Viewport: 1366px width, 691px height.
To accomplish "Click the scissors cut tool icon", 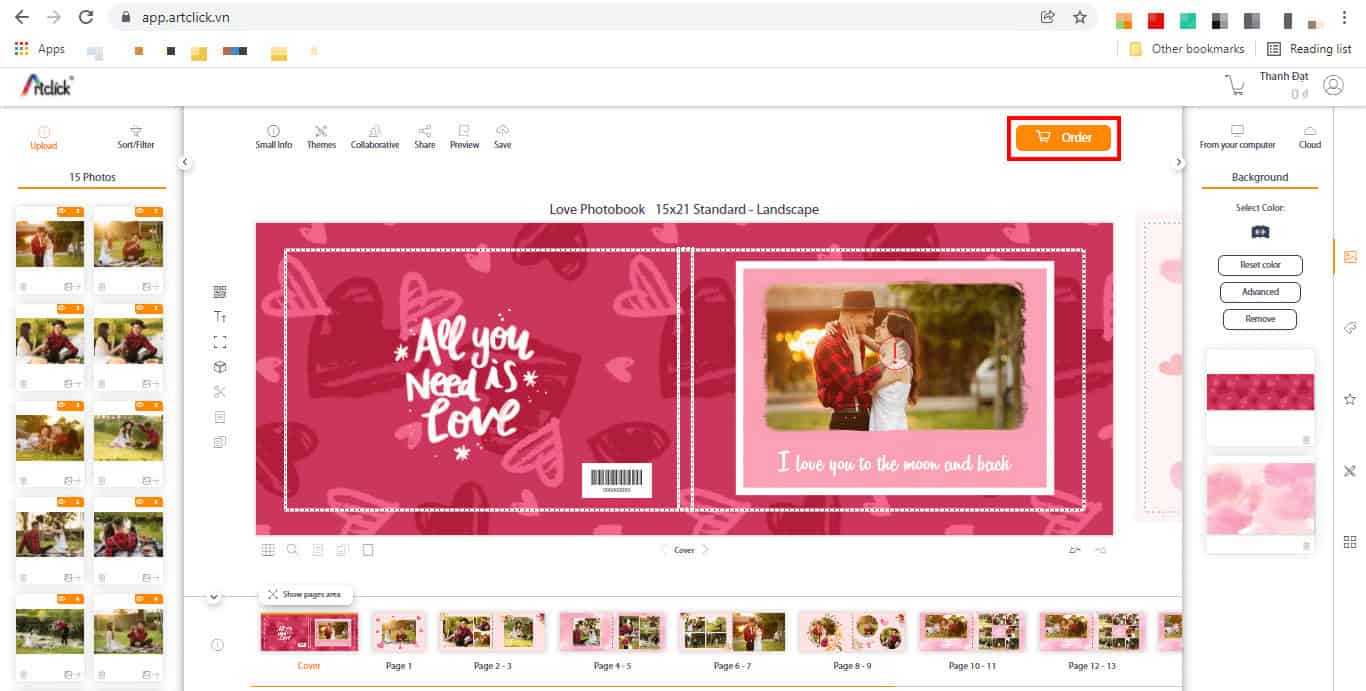I will click(x=220, y=392).
